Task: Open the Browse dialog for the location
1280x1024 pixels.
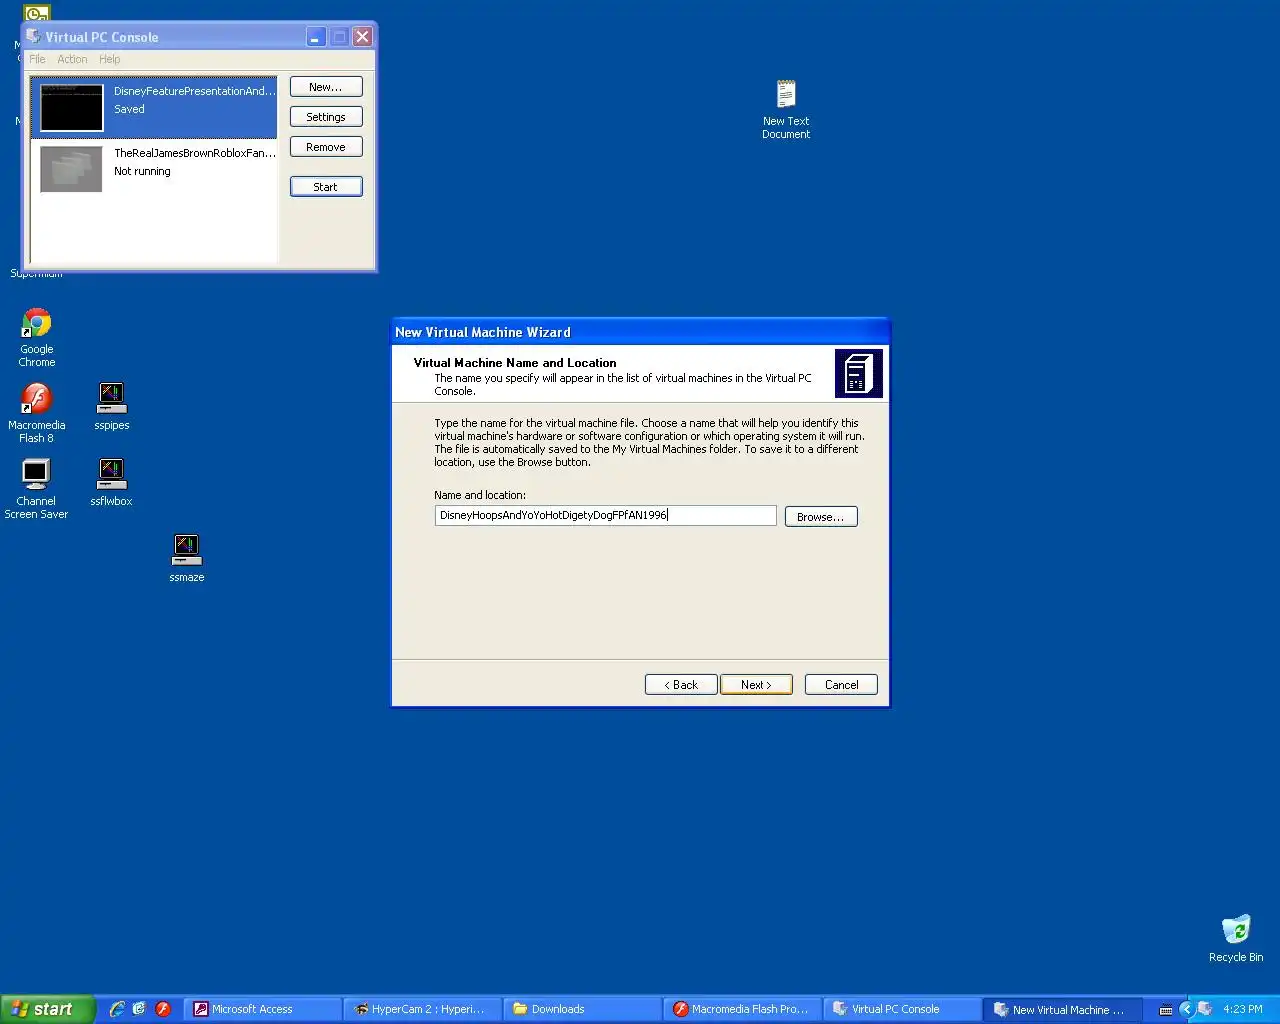Action: pyautogui.click(x=821, y=517)
